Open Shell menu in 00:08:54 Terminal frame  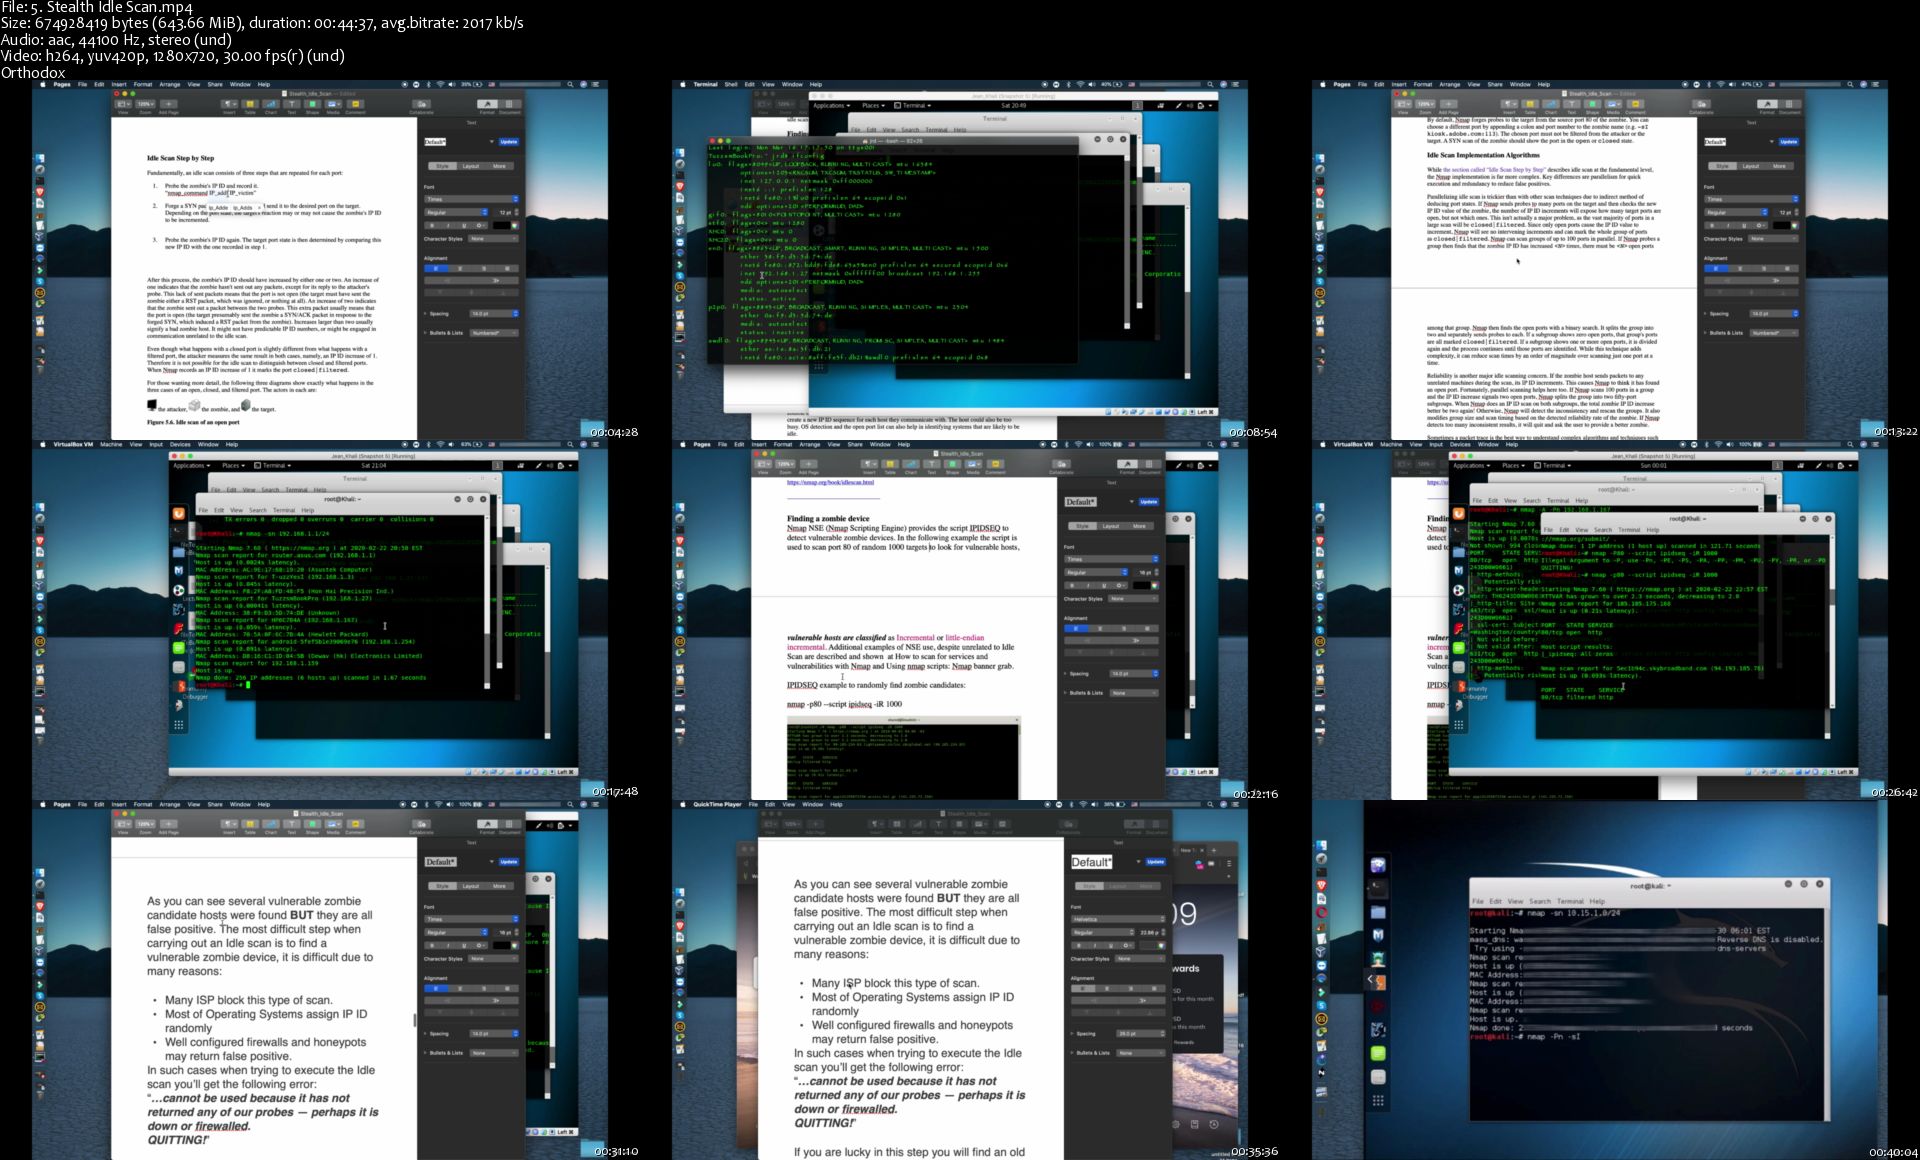(x=731, y=84)
